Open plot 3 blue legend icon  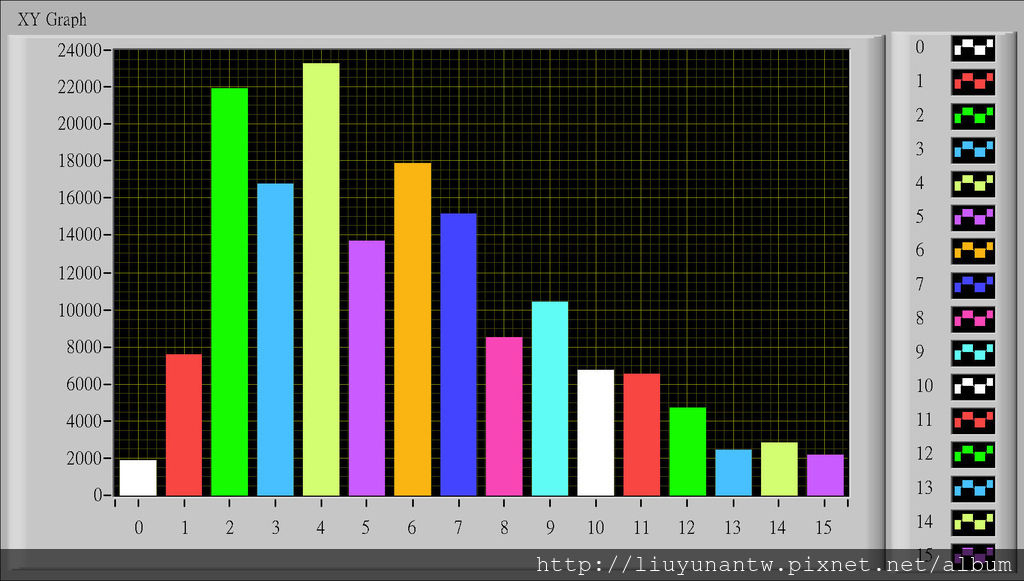[x=973, y=150]
